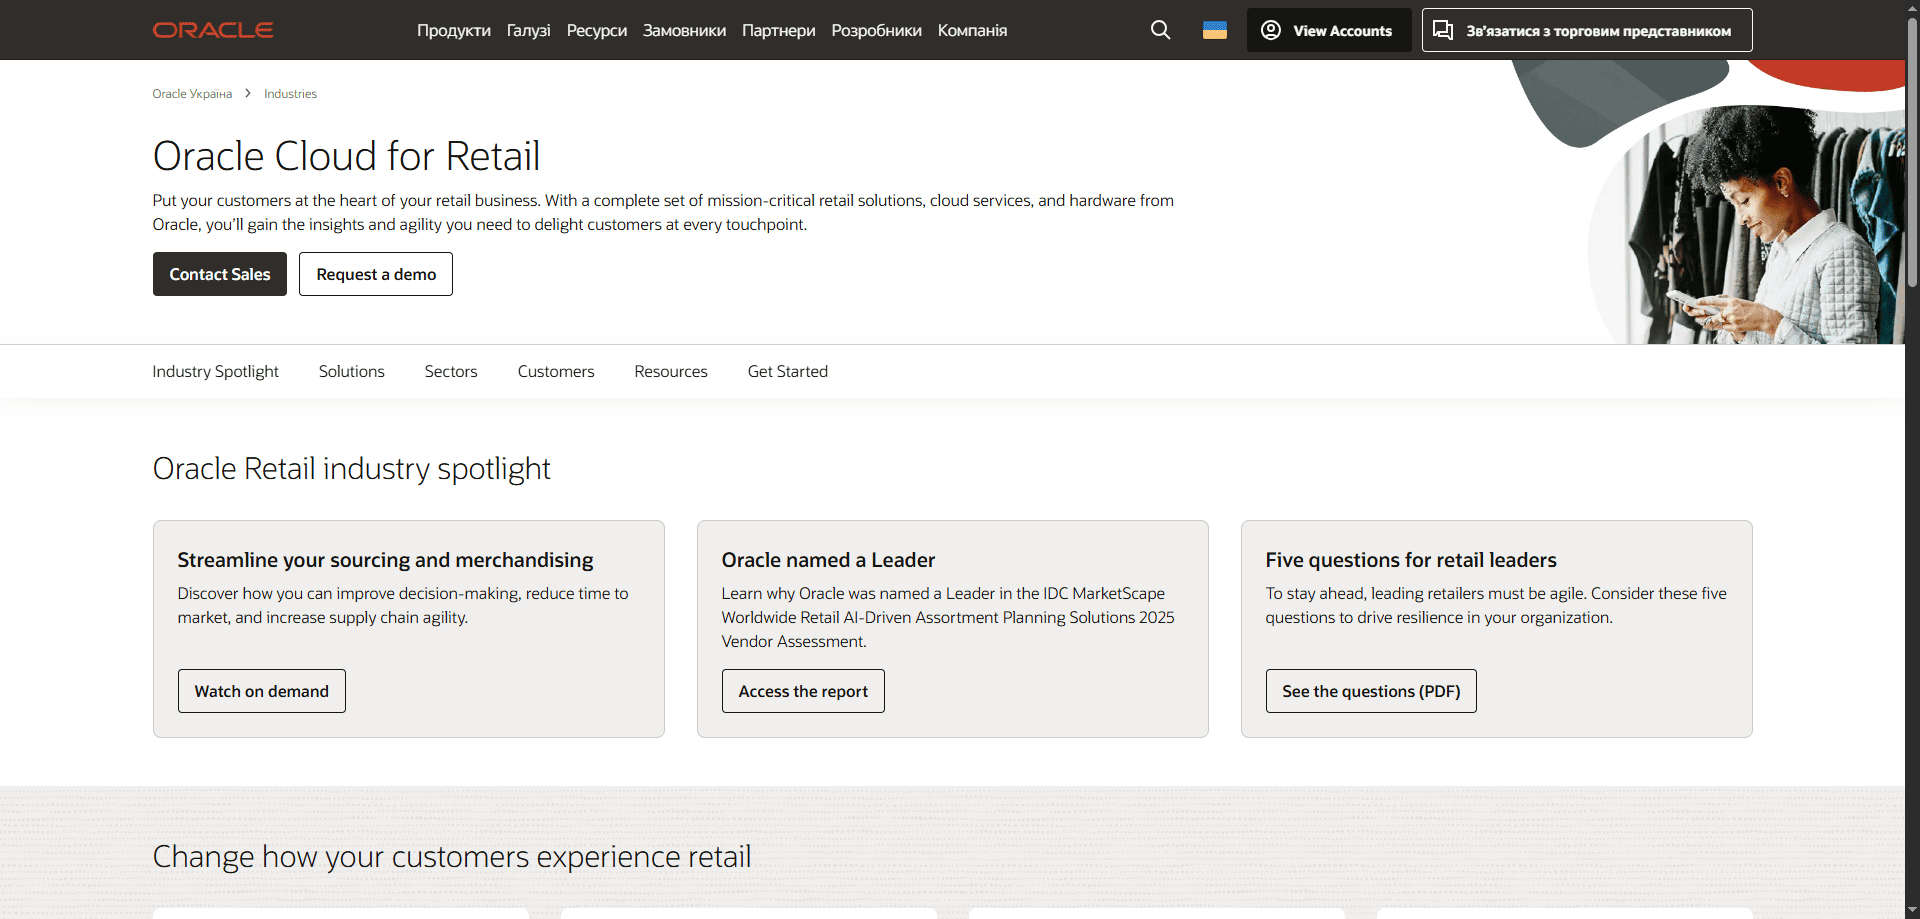The image size is (1920, 919).
Task: Open the Ресурси menu
Action: pos(597,30)
